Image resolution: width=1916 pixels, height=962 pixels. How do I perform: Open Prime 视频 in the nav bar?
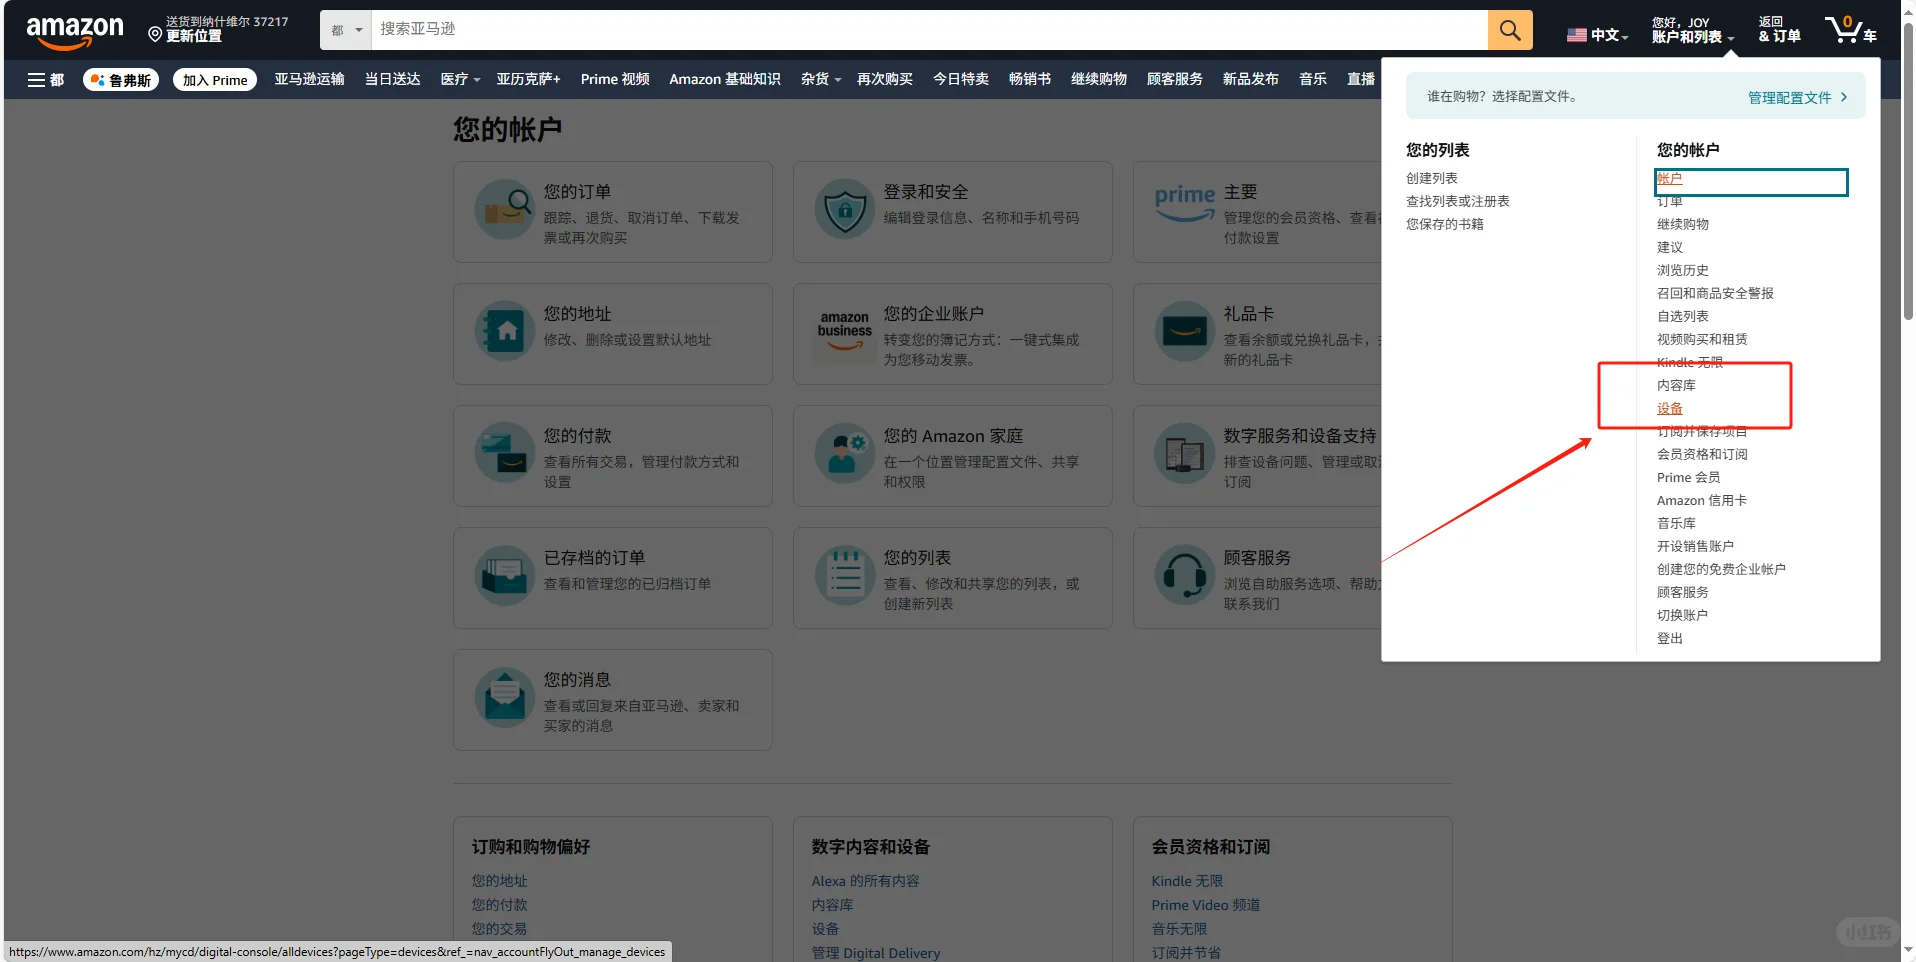615,80
